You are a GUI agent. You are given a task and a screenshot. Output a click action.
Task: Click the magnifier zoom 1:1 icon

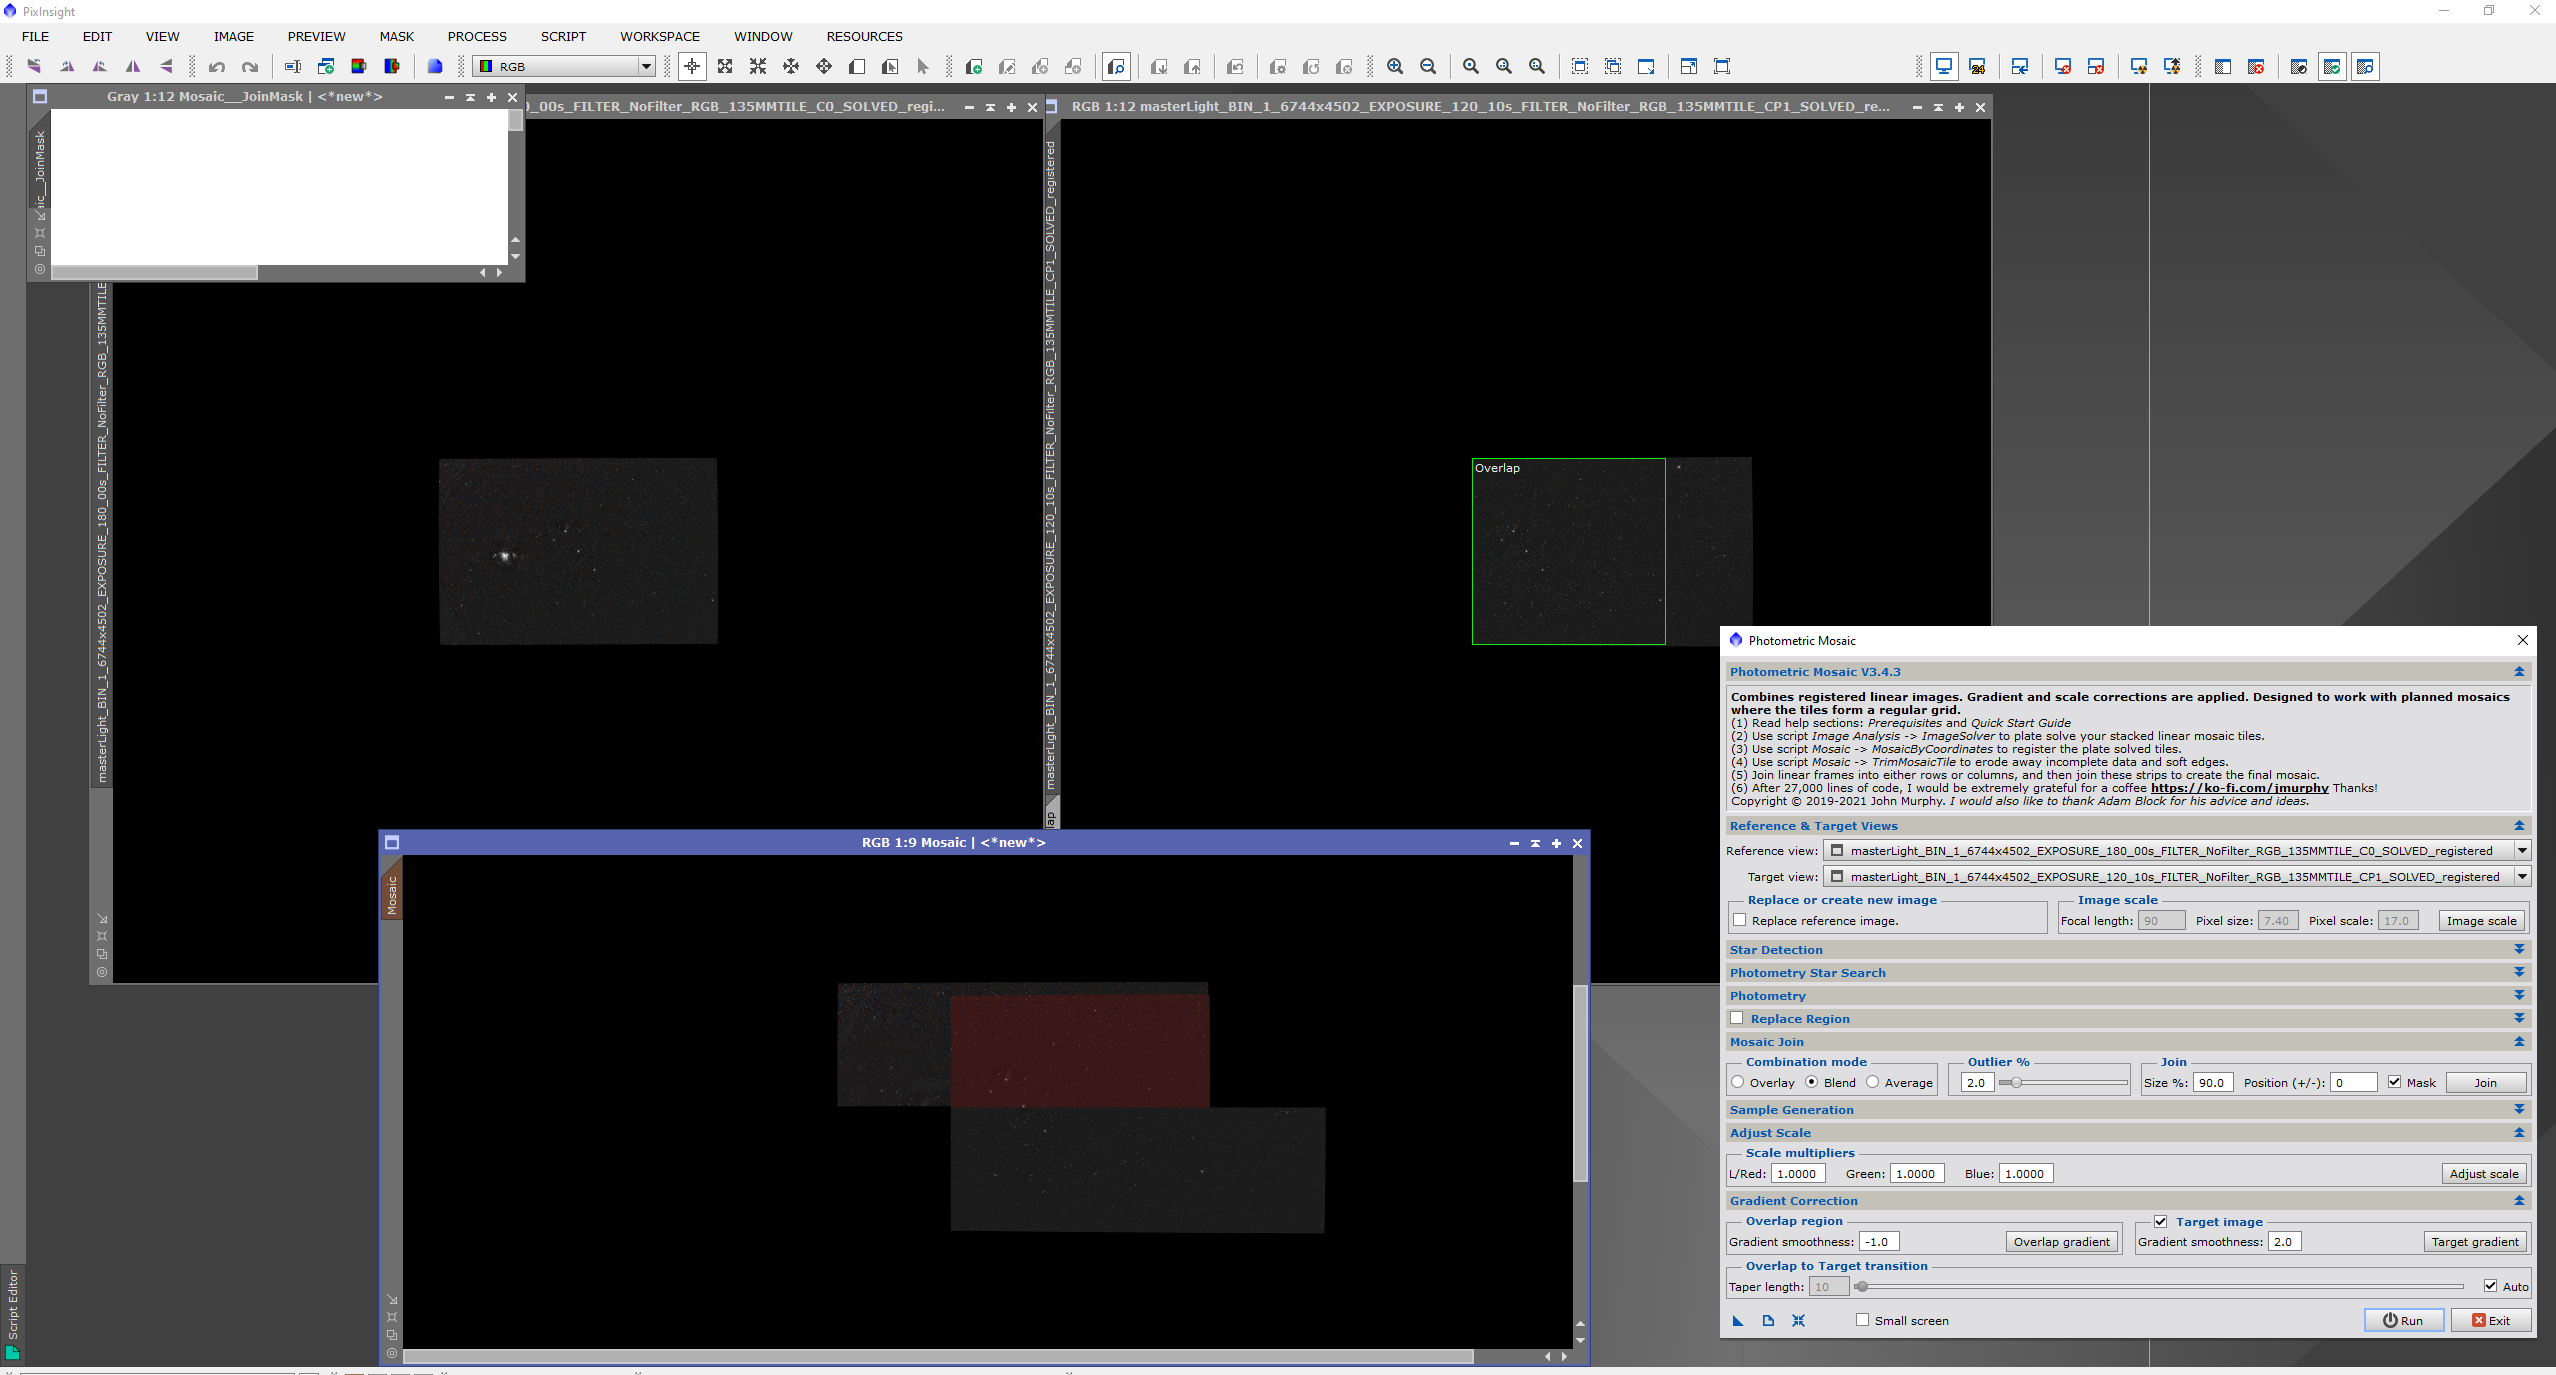pyautogui.click(x=1471, y=67)
